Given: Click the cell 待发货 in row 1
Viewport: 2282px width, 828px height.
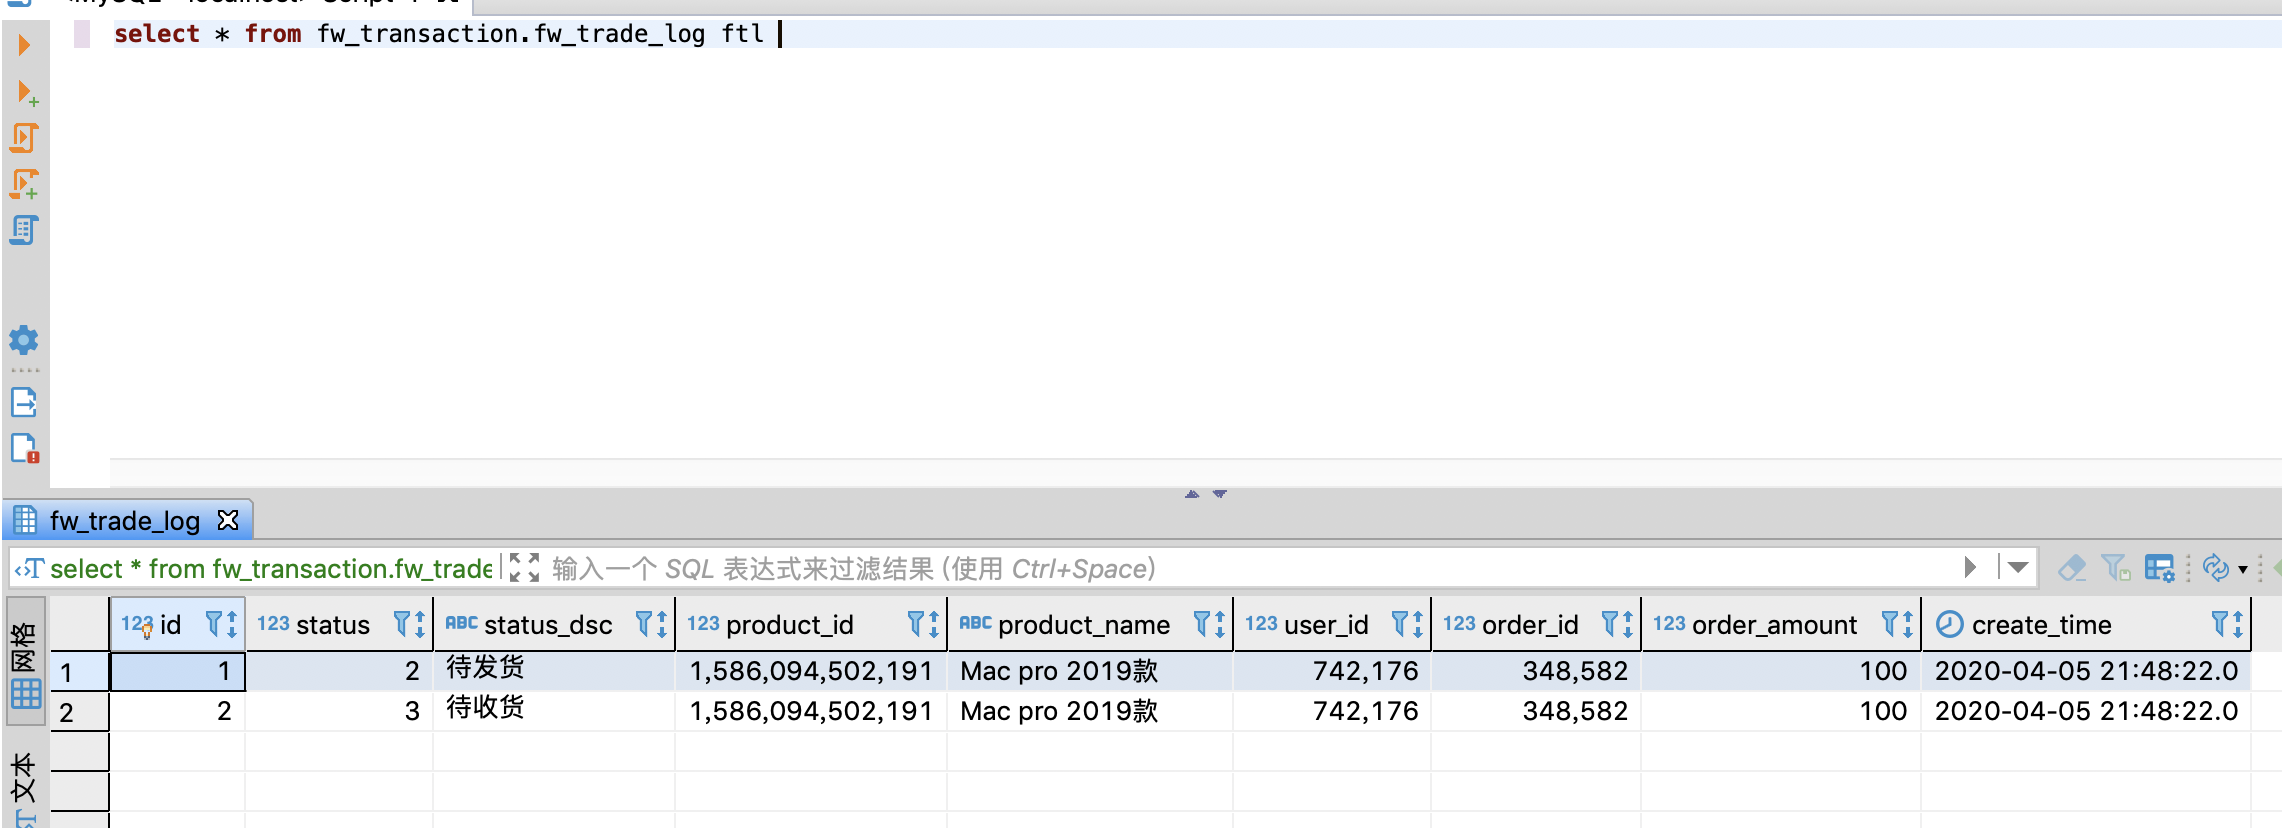Looking at the screenshot, I should tap(554, 671).
